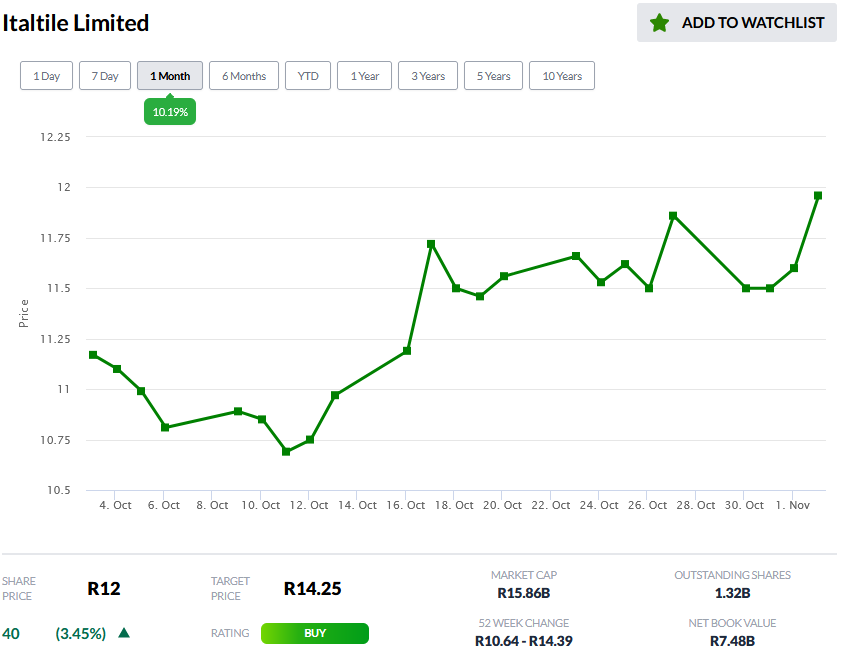Click the 12. Oct x-axis label
The image size is (846, 653).
[x=309, y=505]
